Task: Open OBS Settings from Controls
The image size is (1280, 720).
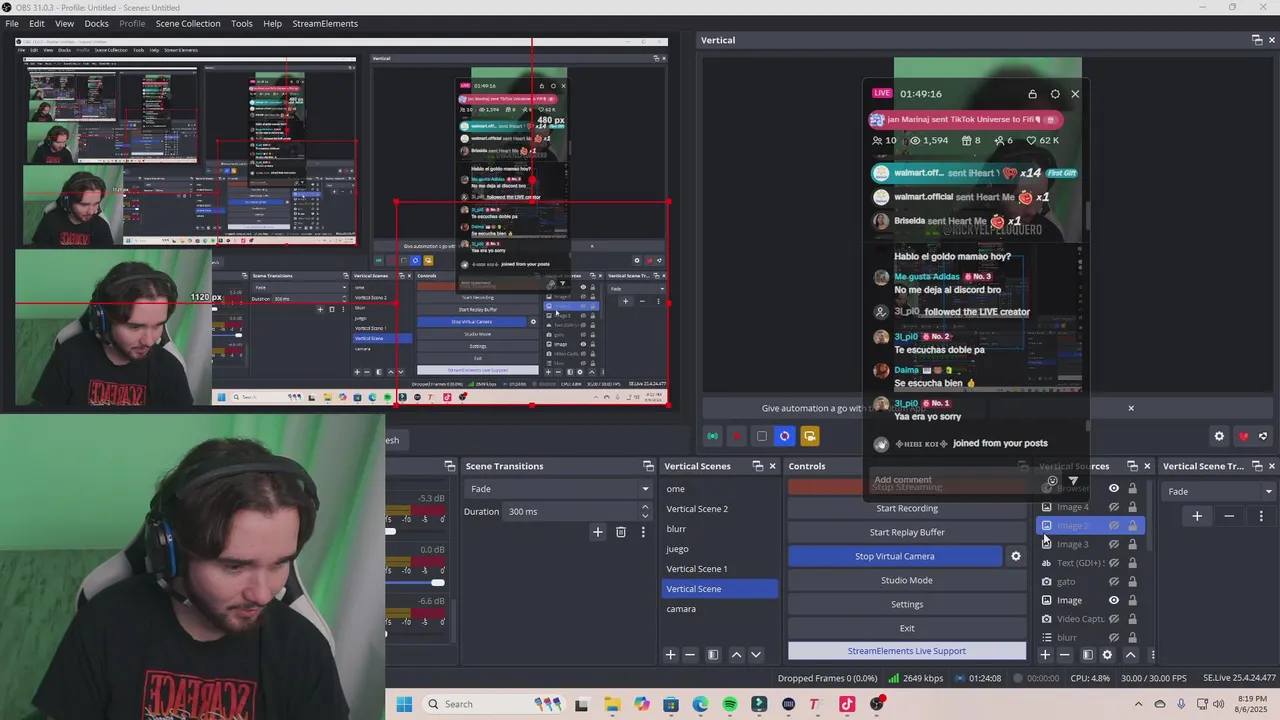Action: point(907,604)
